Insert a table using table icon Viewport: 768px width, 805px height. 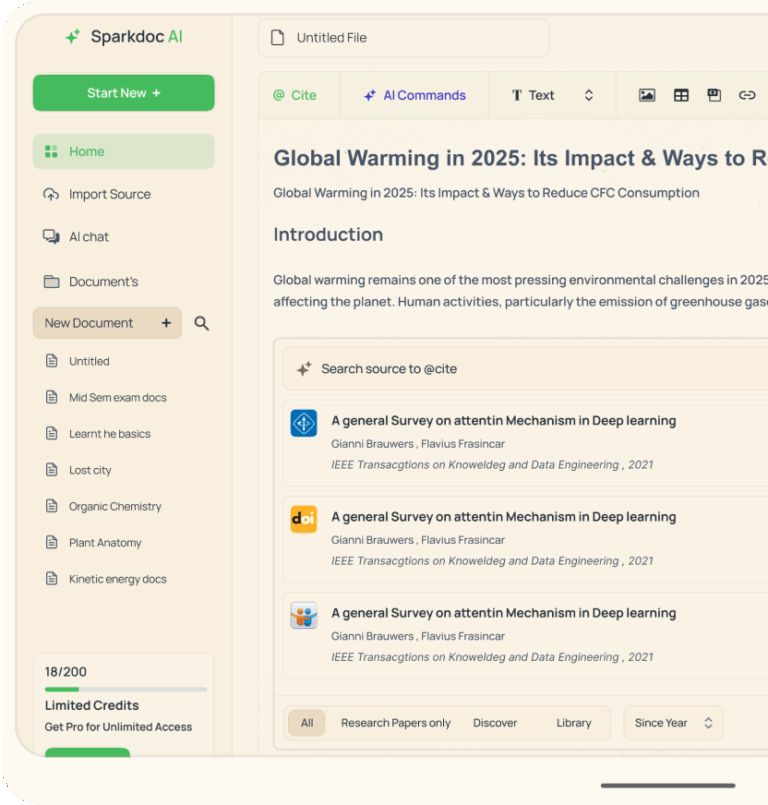pyautogui.click(x=681, y=95)
